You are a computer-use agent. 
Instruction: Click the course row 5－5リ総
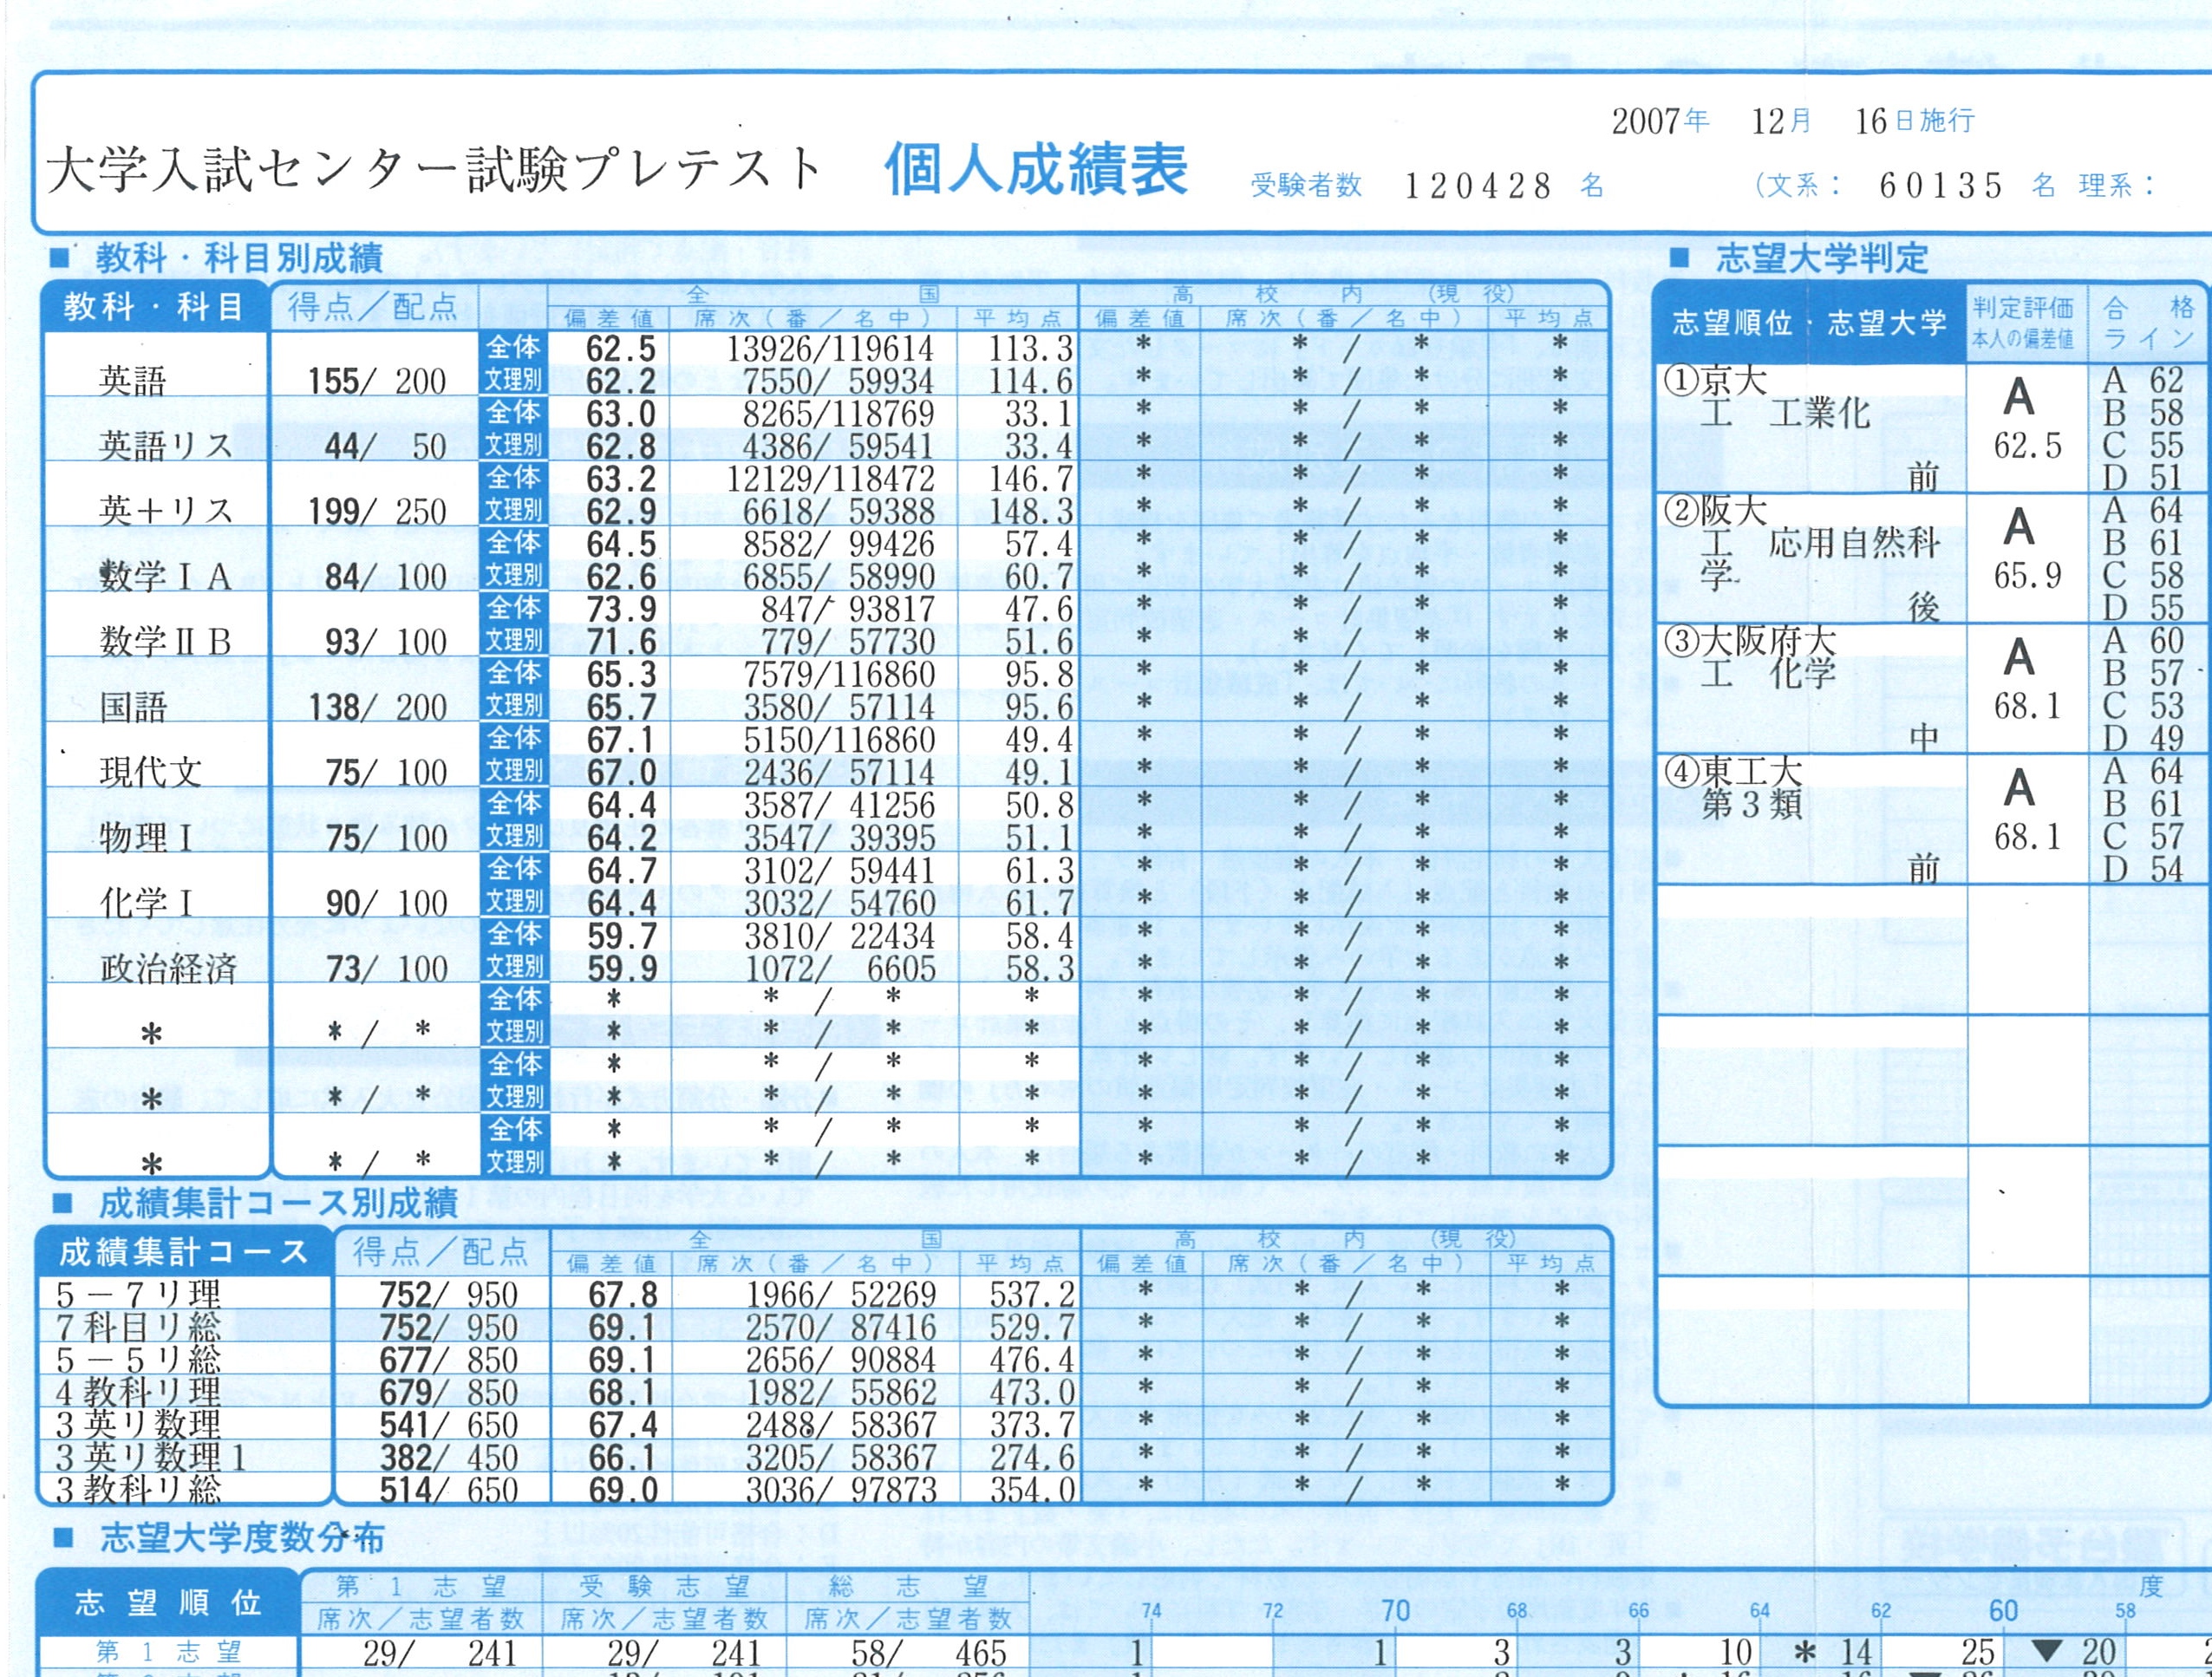click(x=138, y=1360)
